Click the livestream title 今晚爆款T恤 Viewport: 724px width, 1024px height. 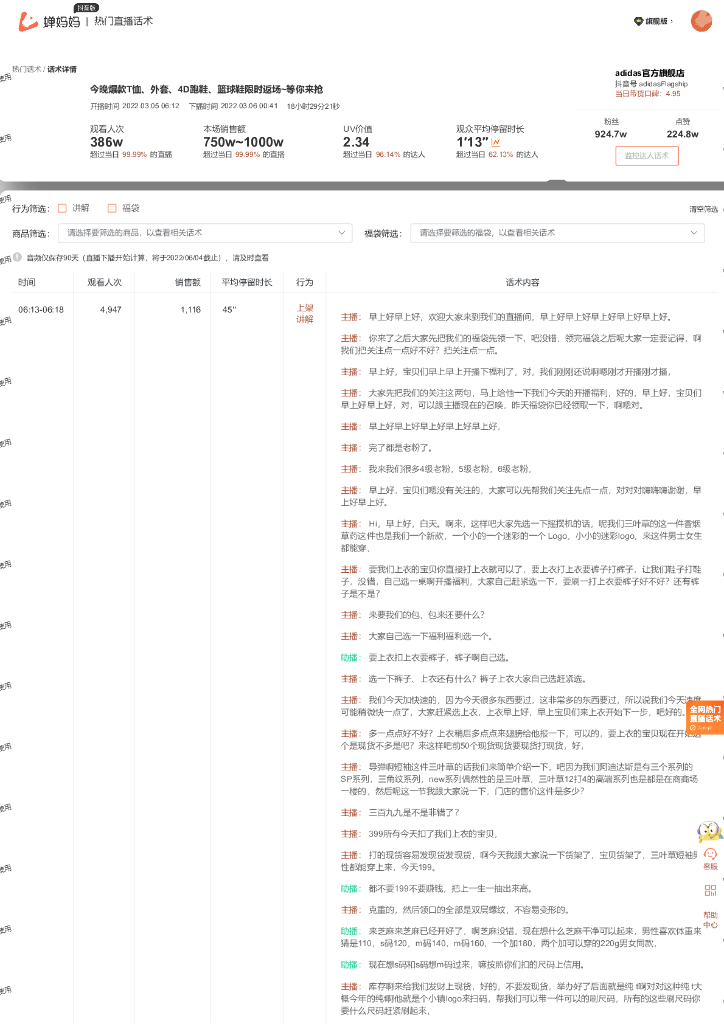206,89
